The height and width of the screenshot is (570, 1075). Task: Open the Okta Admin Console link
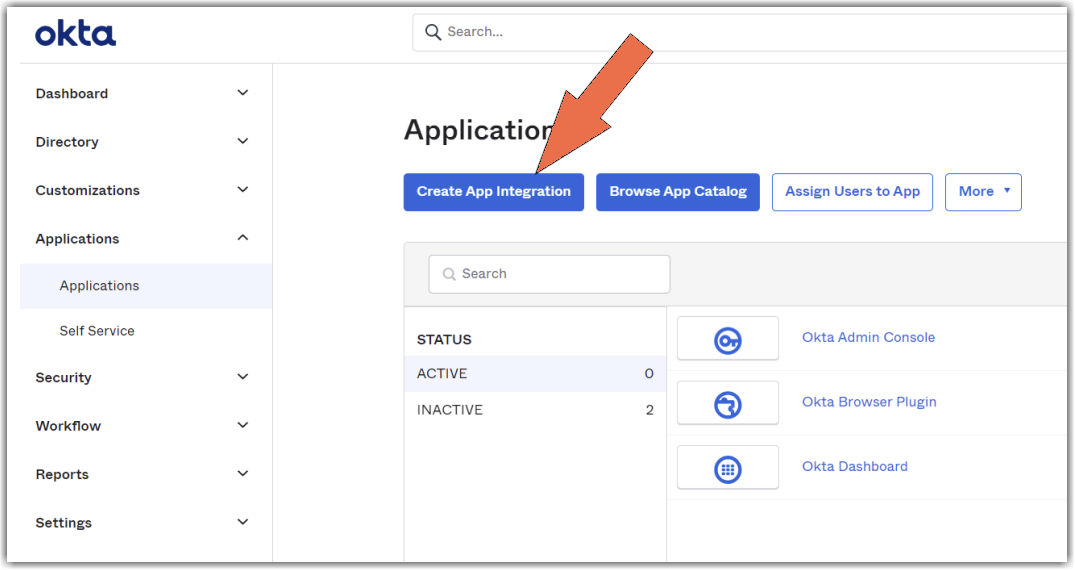pos(869,337)
